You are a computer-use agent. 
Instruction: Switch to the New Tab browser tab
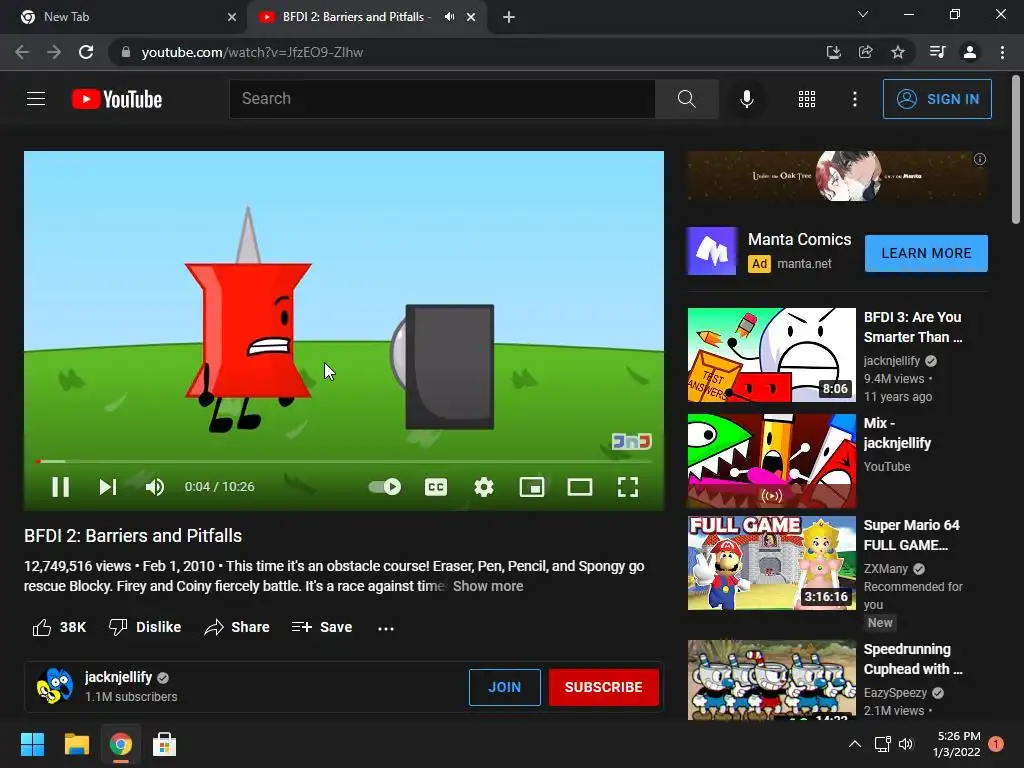click(123, 17)
